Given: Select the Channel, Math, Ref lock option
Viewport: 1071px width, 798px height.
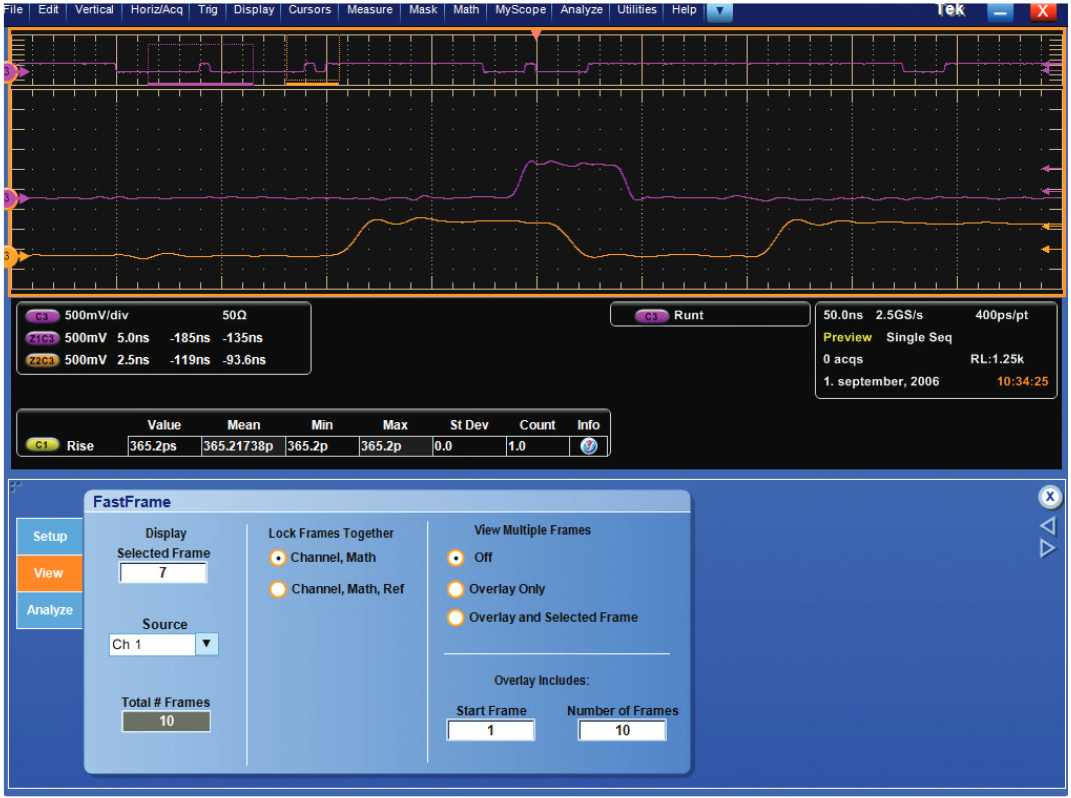Looking at the screenshot, I should point(278,589).
